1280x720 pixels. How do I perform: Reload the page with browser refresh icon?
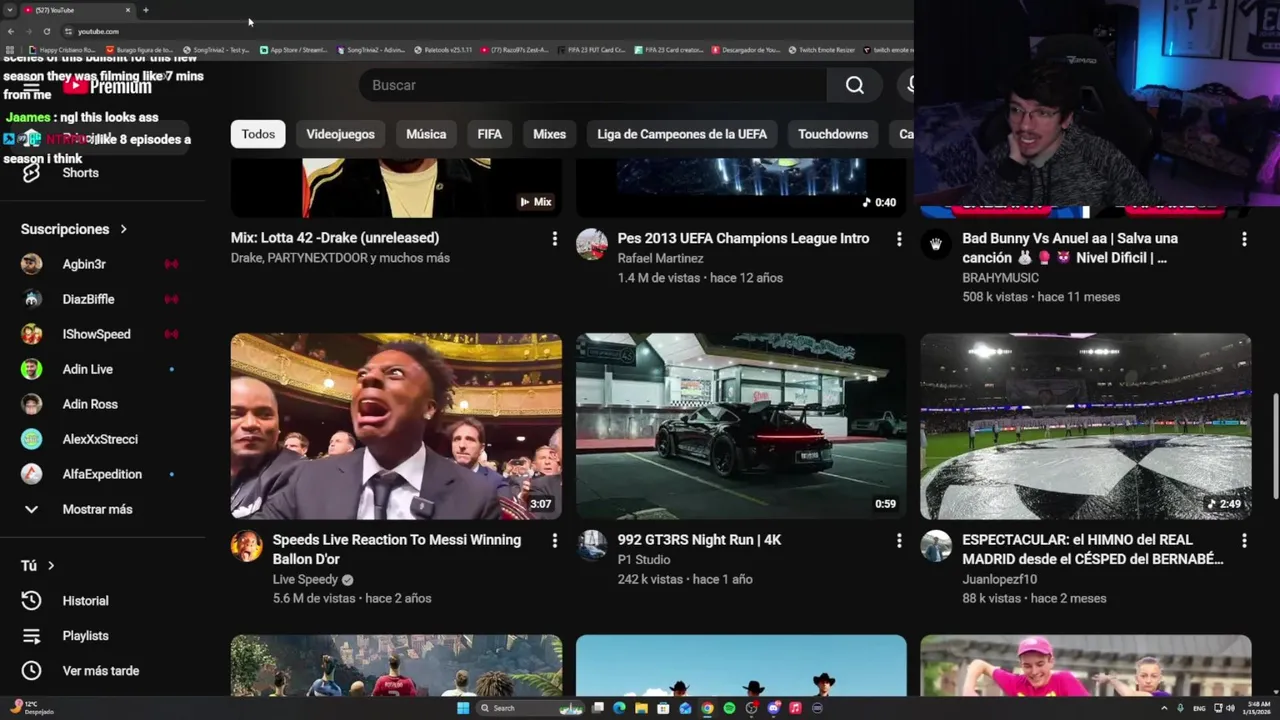[x=46, y=31]
